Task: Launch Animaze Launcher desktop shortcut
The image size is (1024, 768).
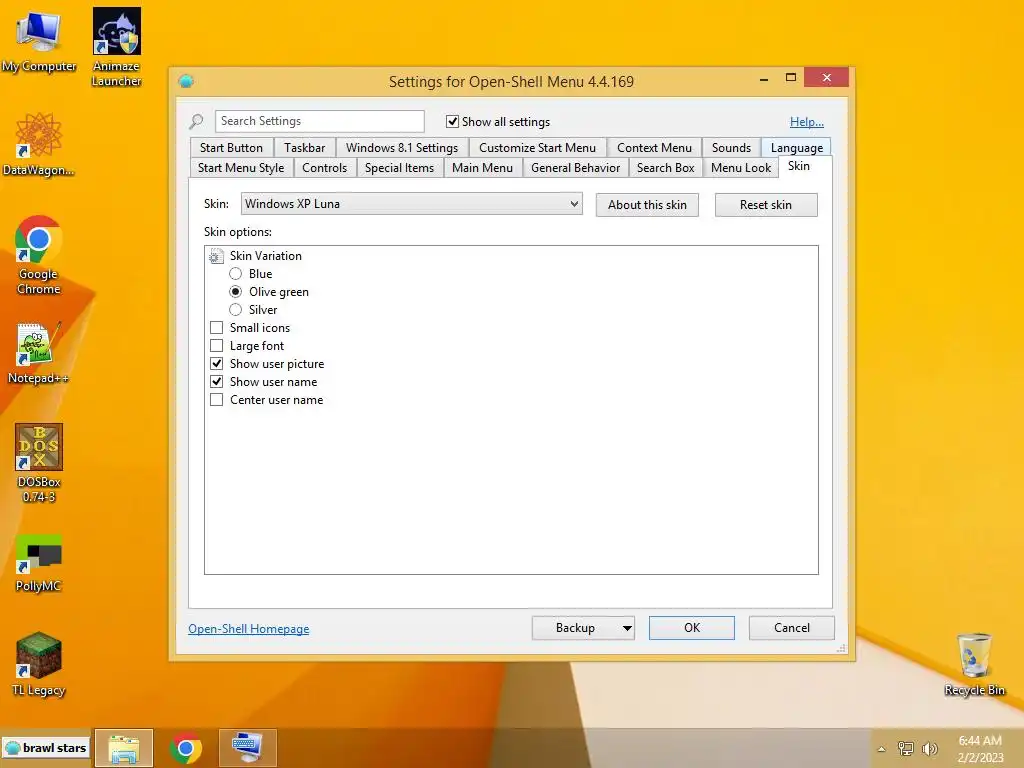Action: pyautogui.click(x=116, y=47)
